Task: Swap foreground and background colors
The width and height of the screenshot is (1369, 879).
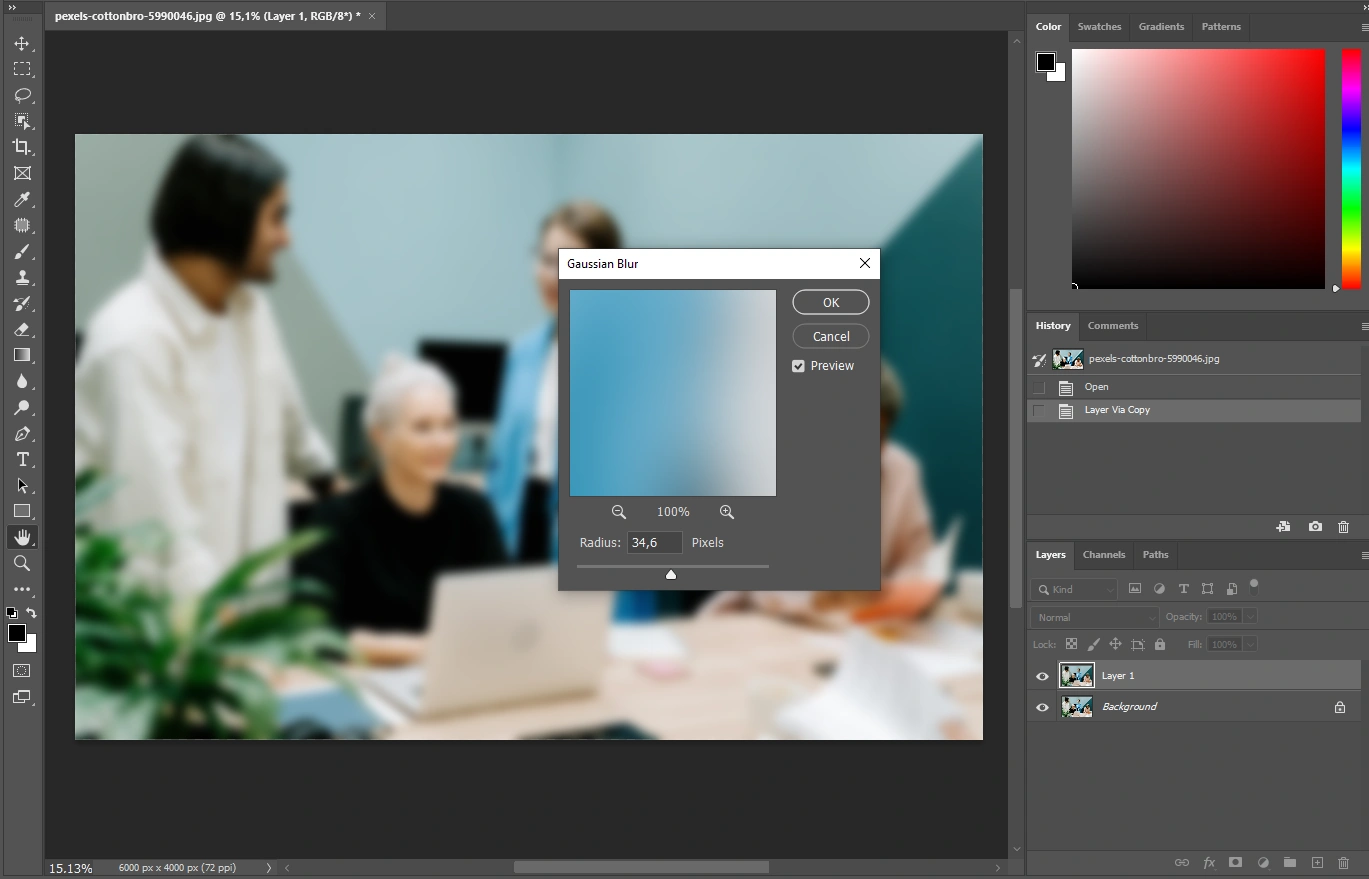Action: [32, 613]
